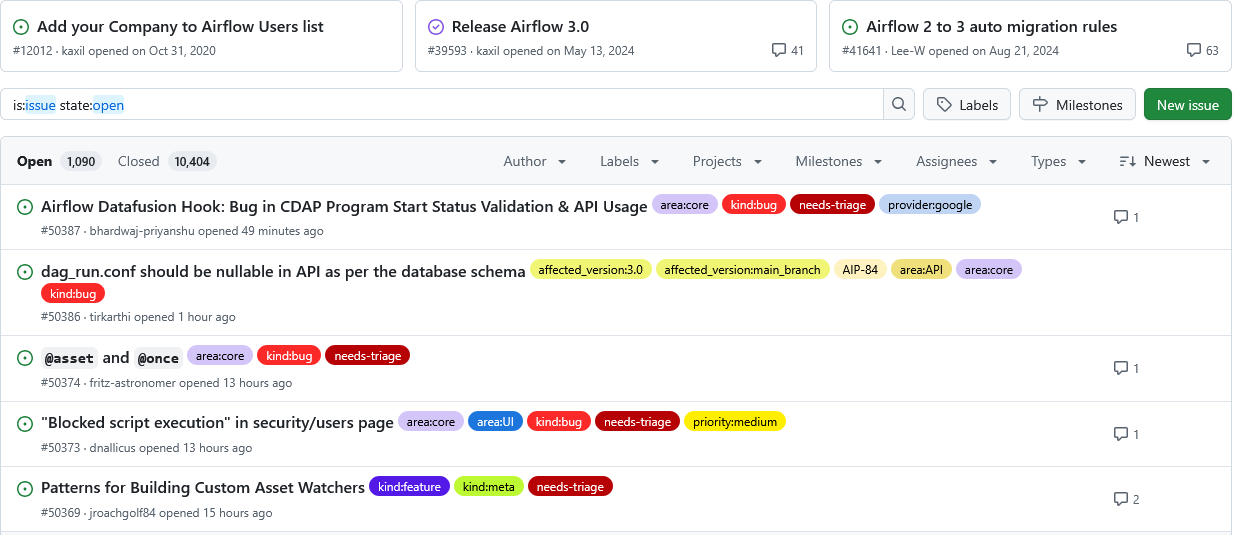This screenshot has width=1248, height=535.
Task: Open the Blocked script execution issue
Action: pos(217,423)
